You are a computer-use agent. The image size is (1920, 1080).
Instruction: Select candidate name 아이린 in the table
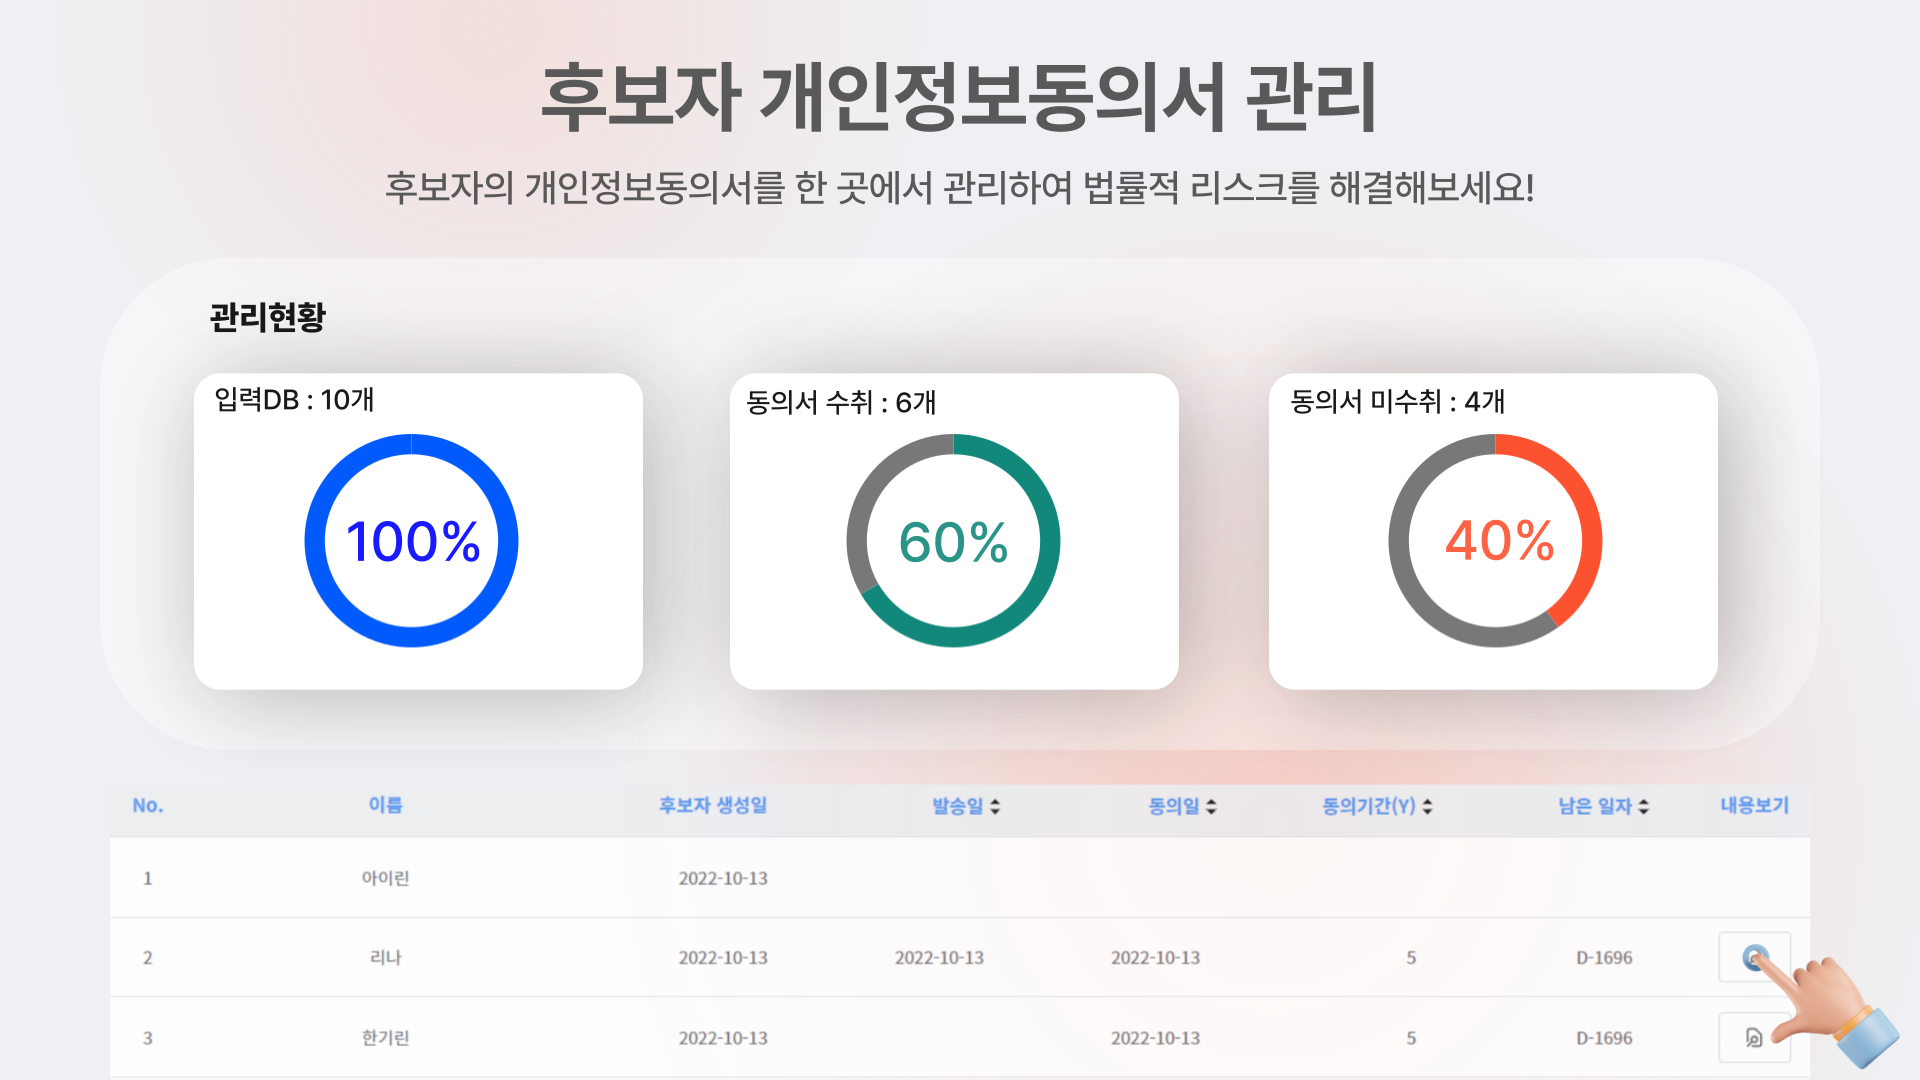click(385, 878)
